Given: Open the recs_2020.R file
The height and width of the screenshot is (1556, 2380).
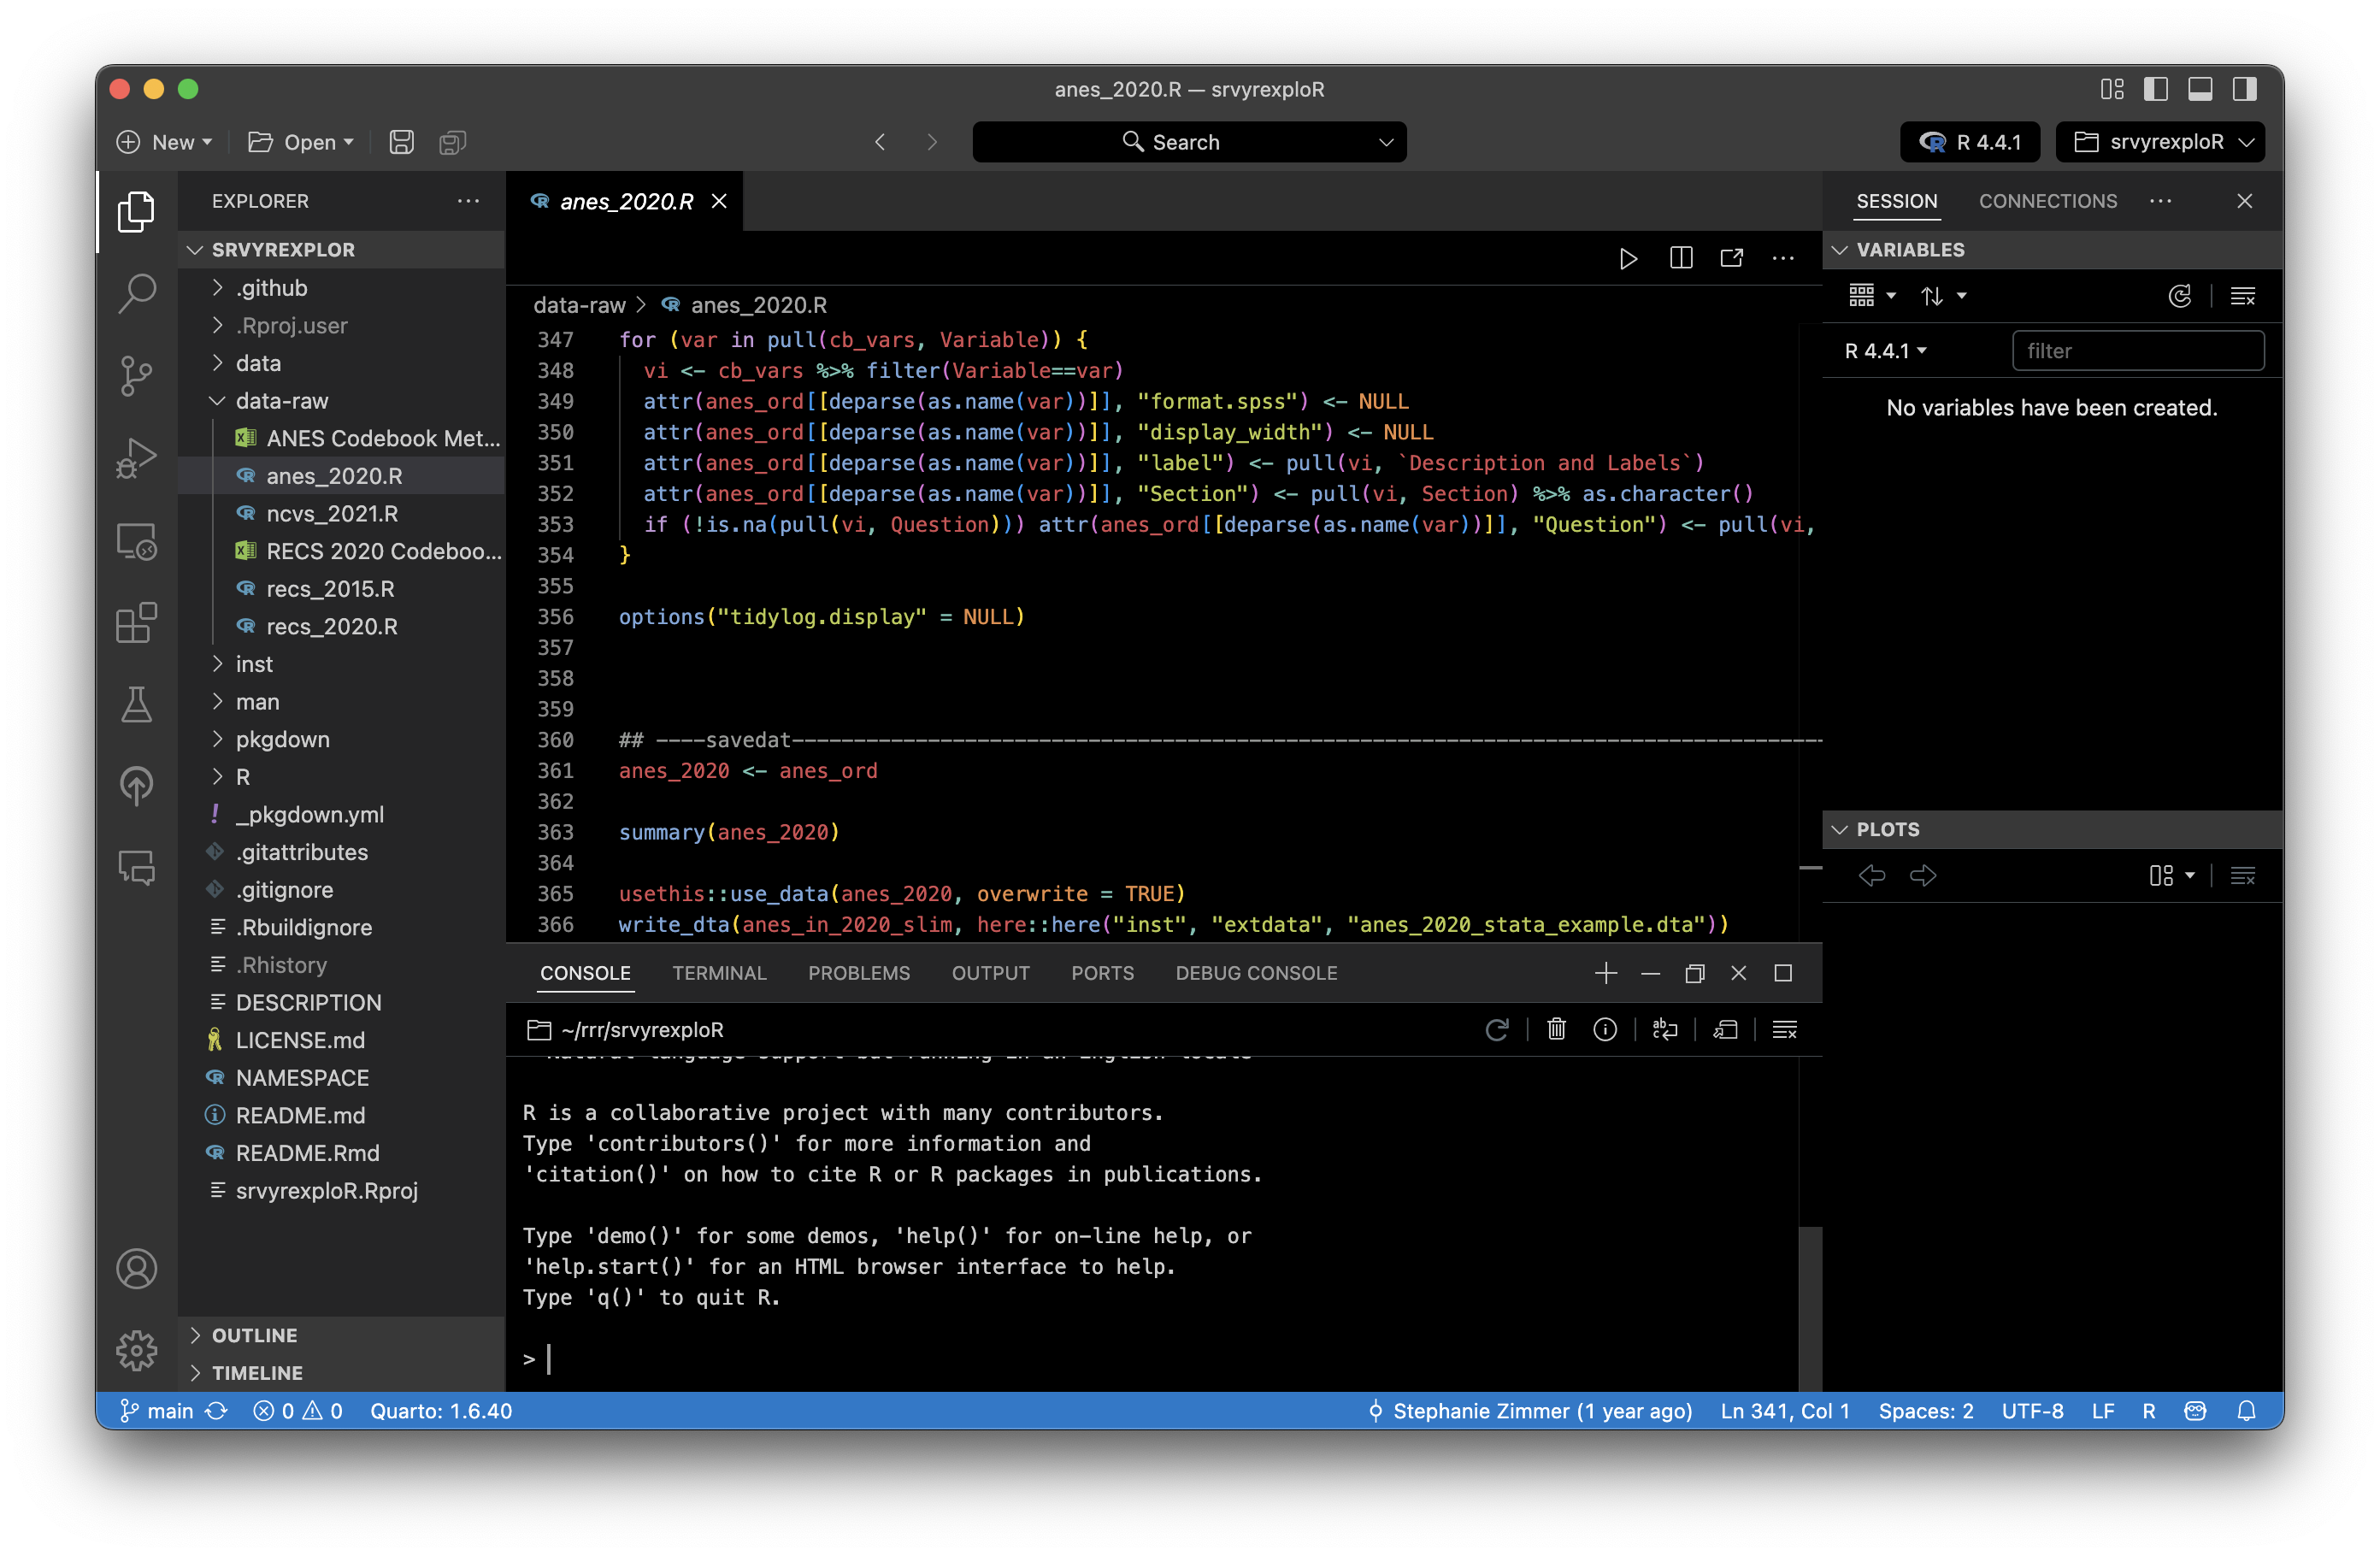Looking at the screenshot, I should point(331,627).
